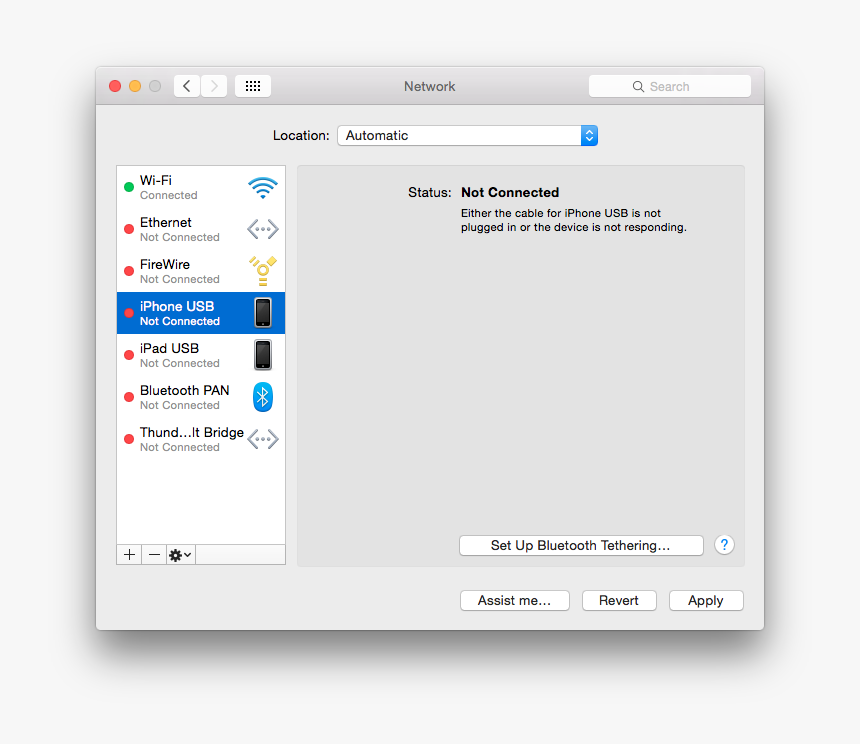Focus the Search field
The height and width of the screenshot is (744, 860).
tap(670, 86)
